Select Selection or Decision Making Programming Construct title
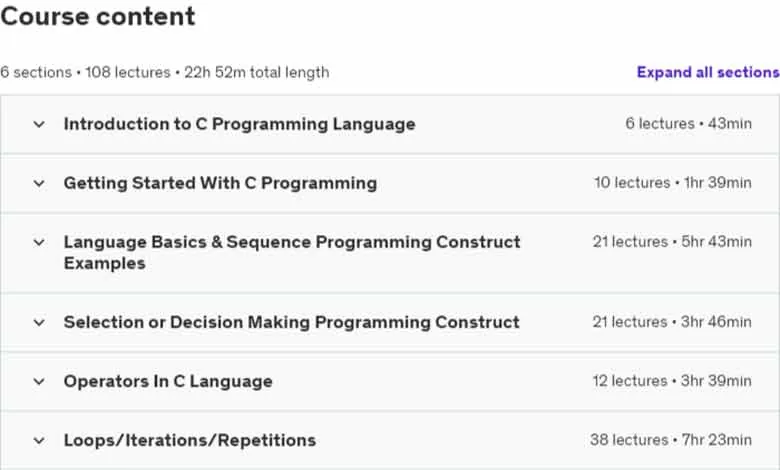 pyautogui.click(x=292, y=322)
